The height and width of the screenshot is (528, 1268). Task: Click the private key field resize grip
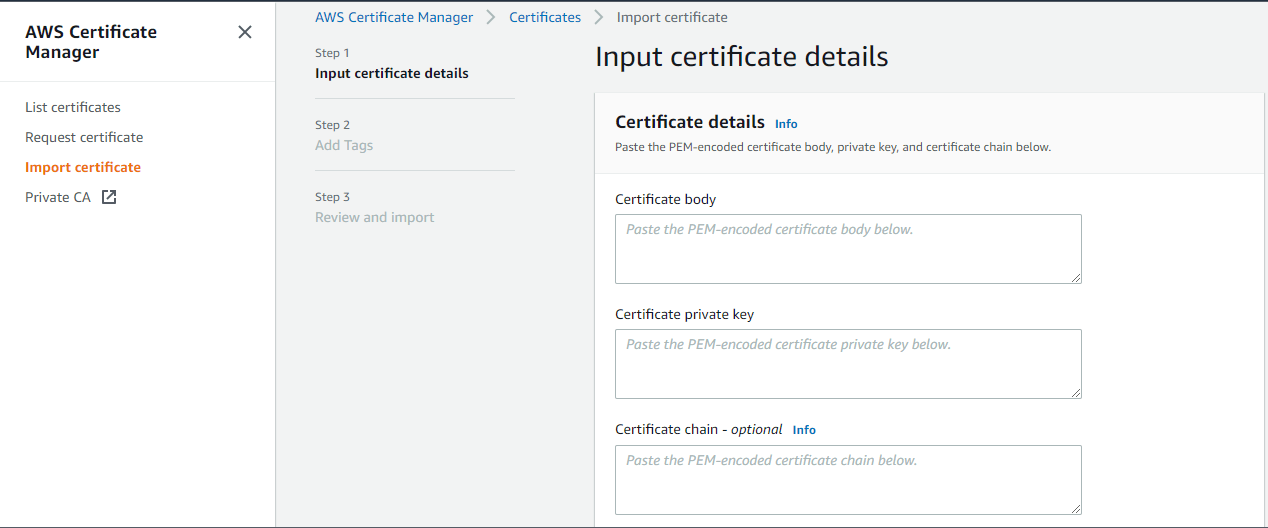coord(1075,392)
